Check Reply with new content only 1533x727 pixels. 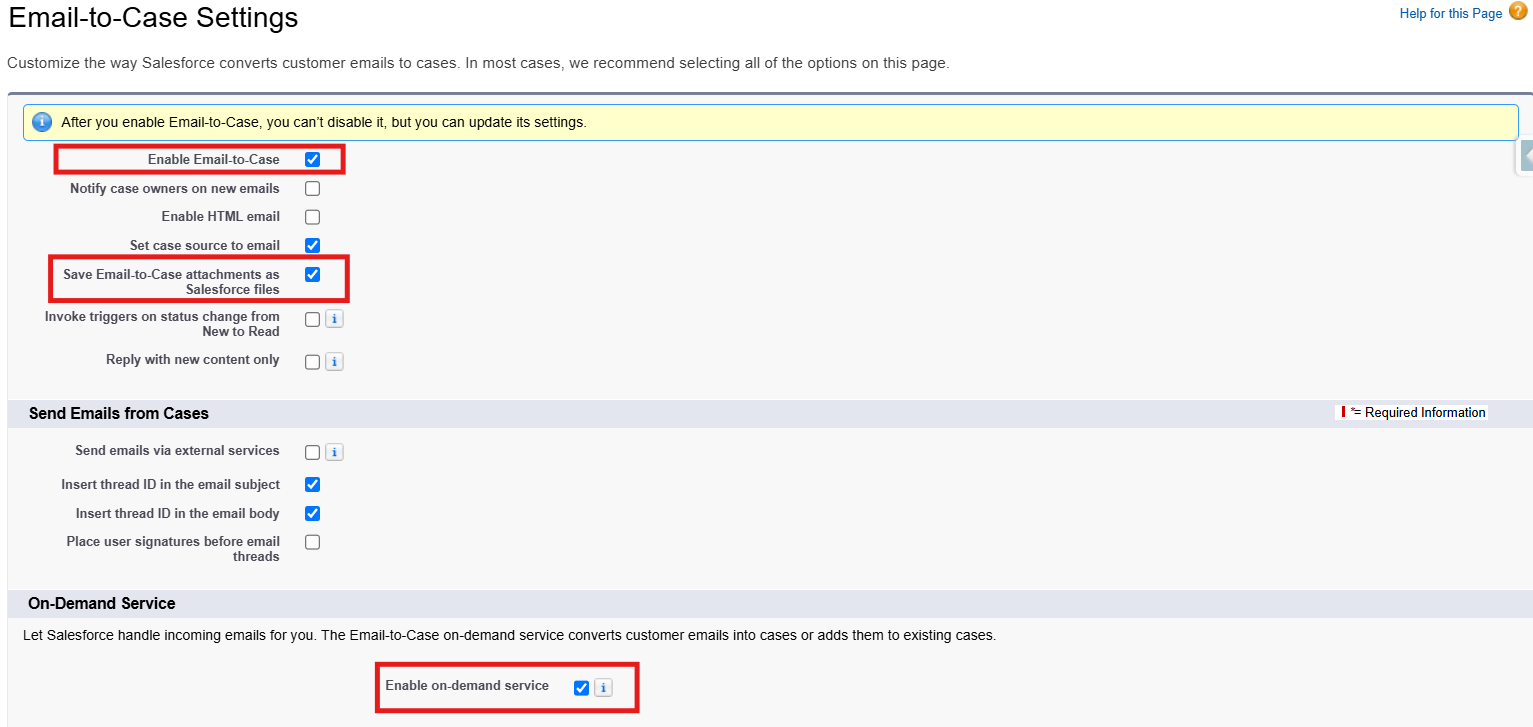pos(313,361)
